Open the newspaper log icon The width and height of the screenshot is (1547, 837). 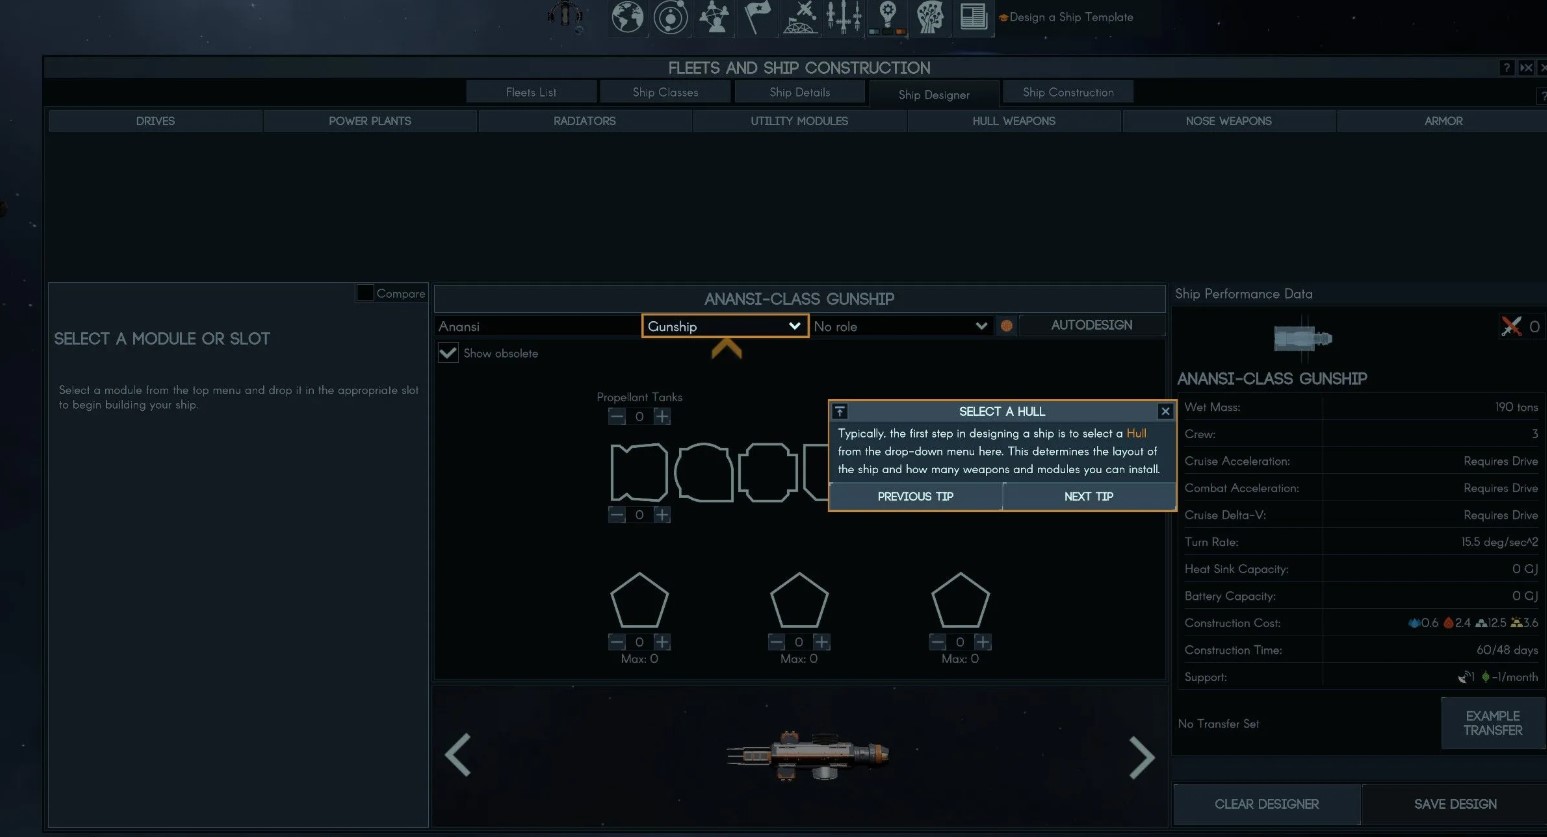973,17
